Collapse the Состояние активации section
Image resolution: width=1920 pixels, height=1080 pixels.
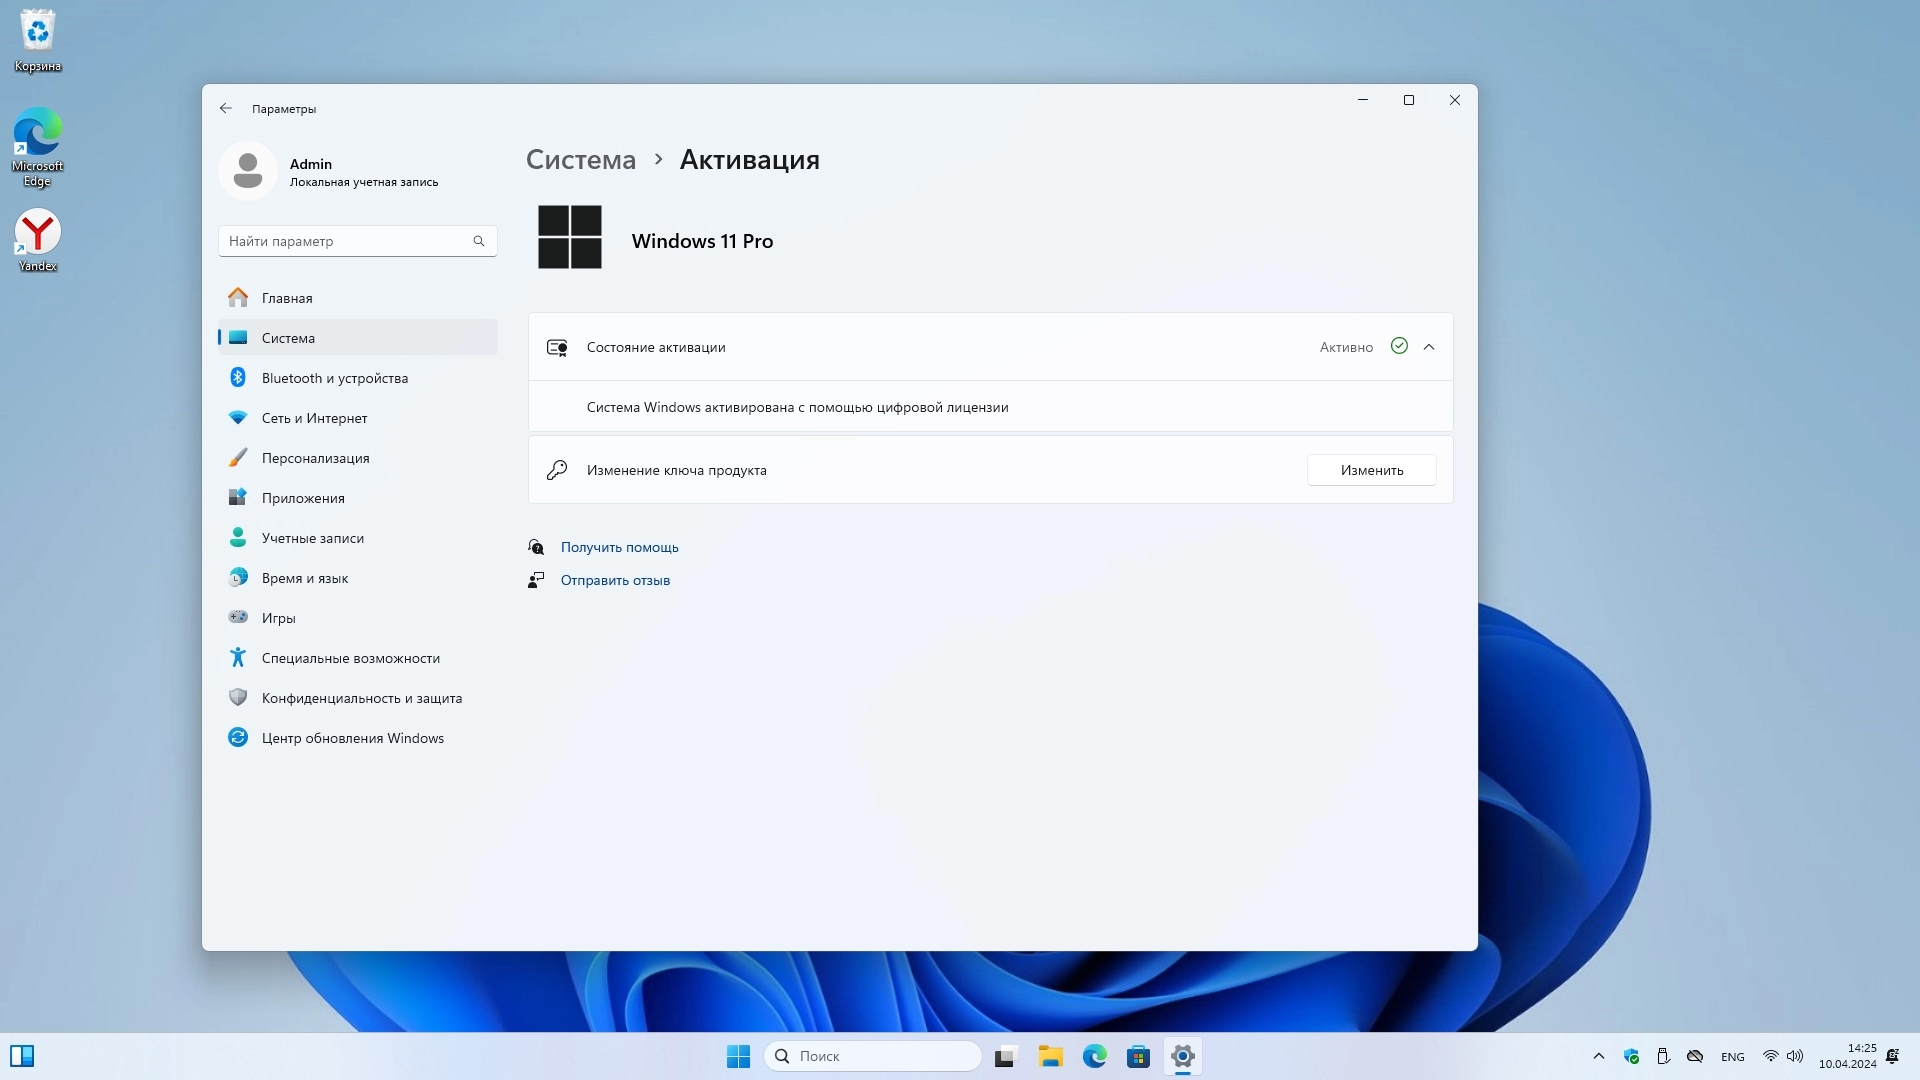point(1429,347)
